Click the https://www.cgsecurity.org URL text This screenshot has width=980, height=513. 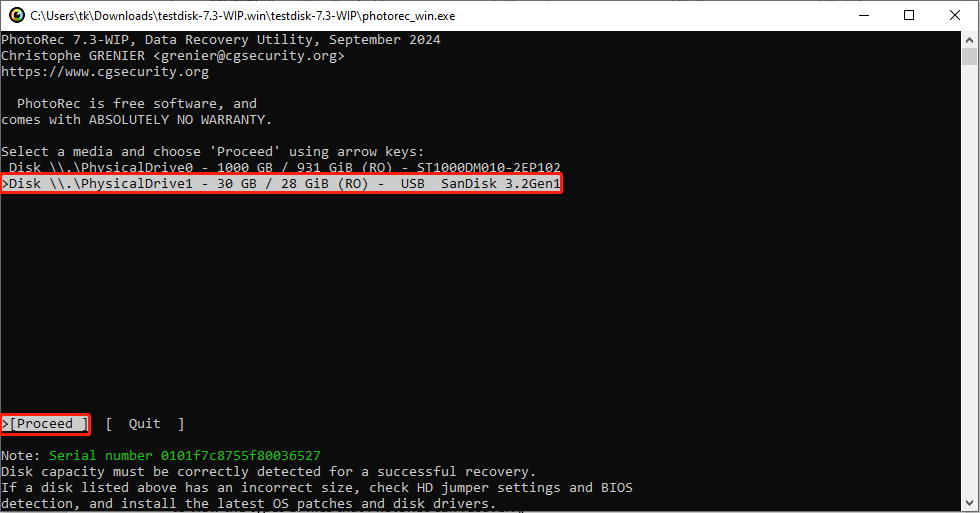click(105, 72)
